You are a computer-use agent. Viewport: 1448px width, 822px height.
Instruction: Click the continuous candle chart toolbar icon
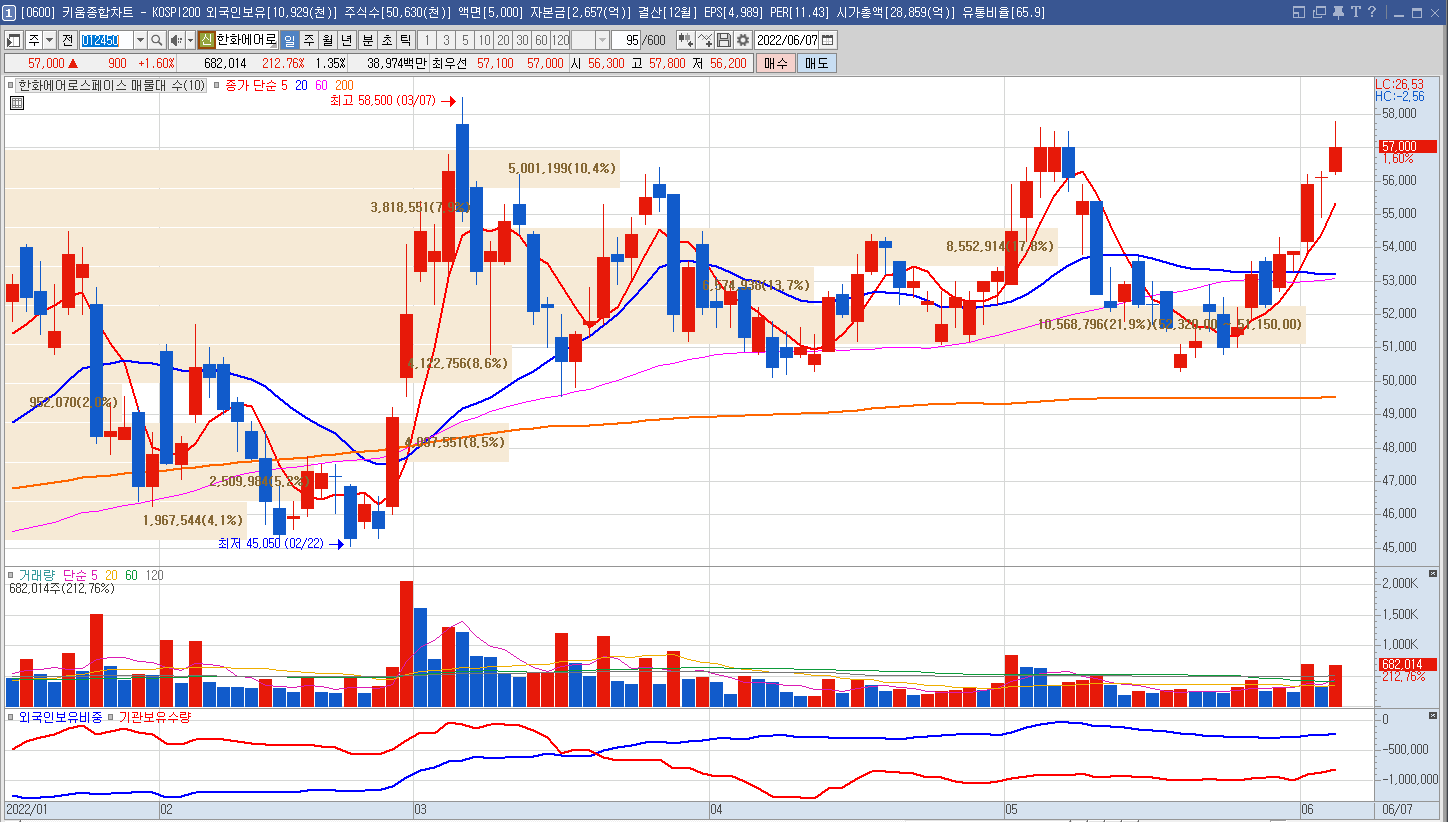[x=685, y=40]
